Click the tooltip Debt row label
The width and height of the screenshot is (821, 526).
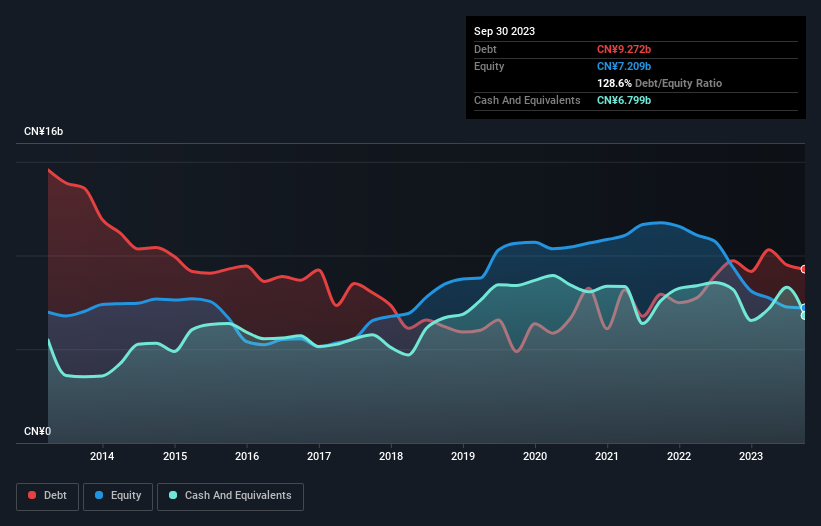point(485,49)
